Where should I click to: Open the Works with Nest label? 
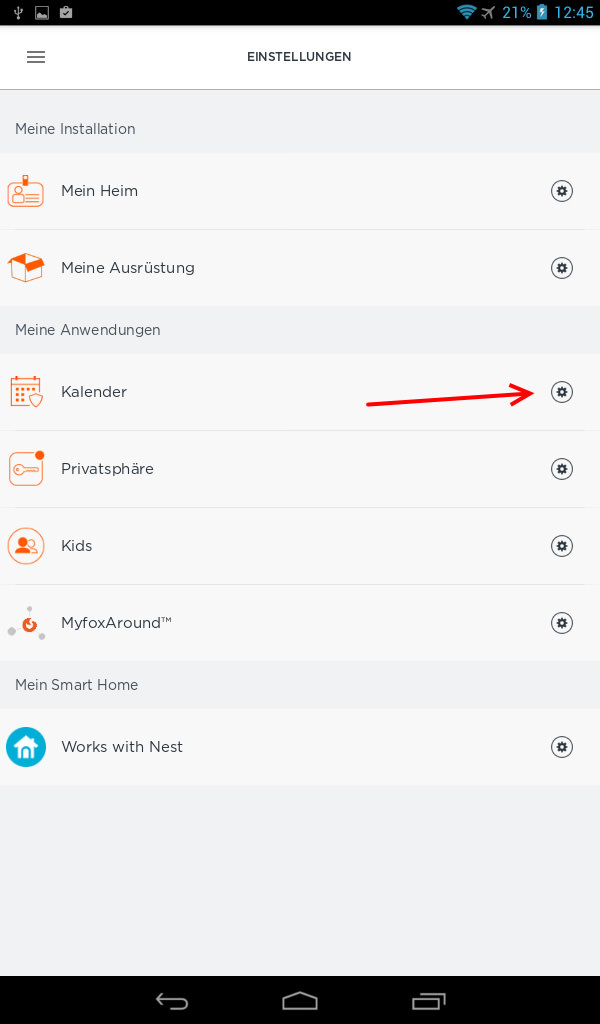coord(122,746)
